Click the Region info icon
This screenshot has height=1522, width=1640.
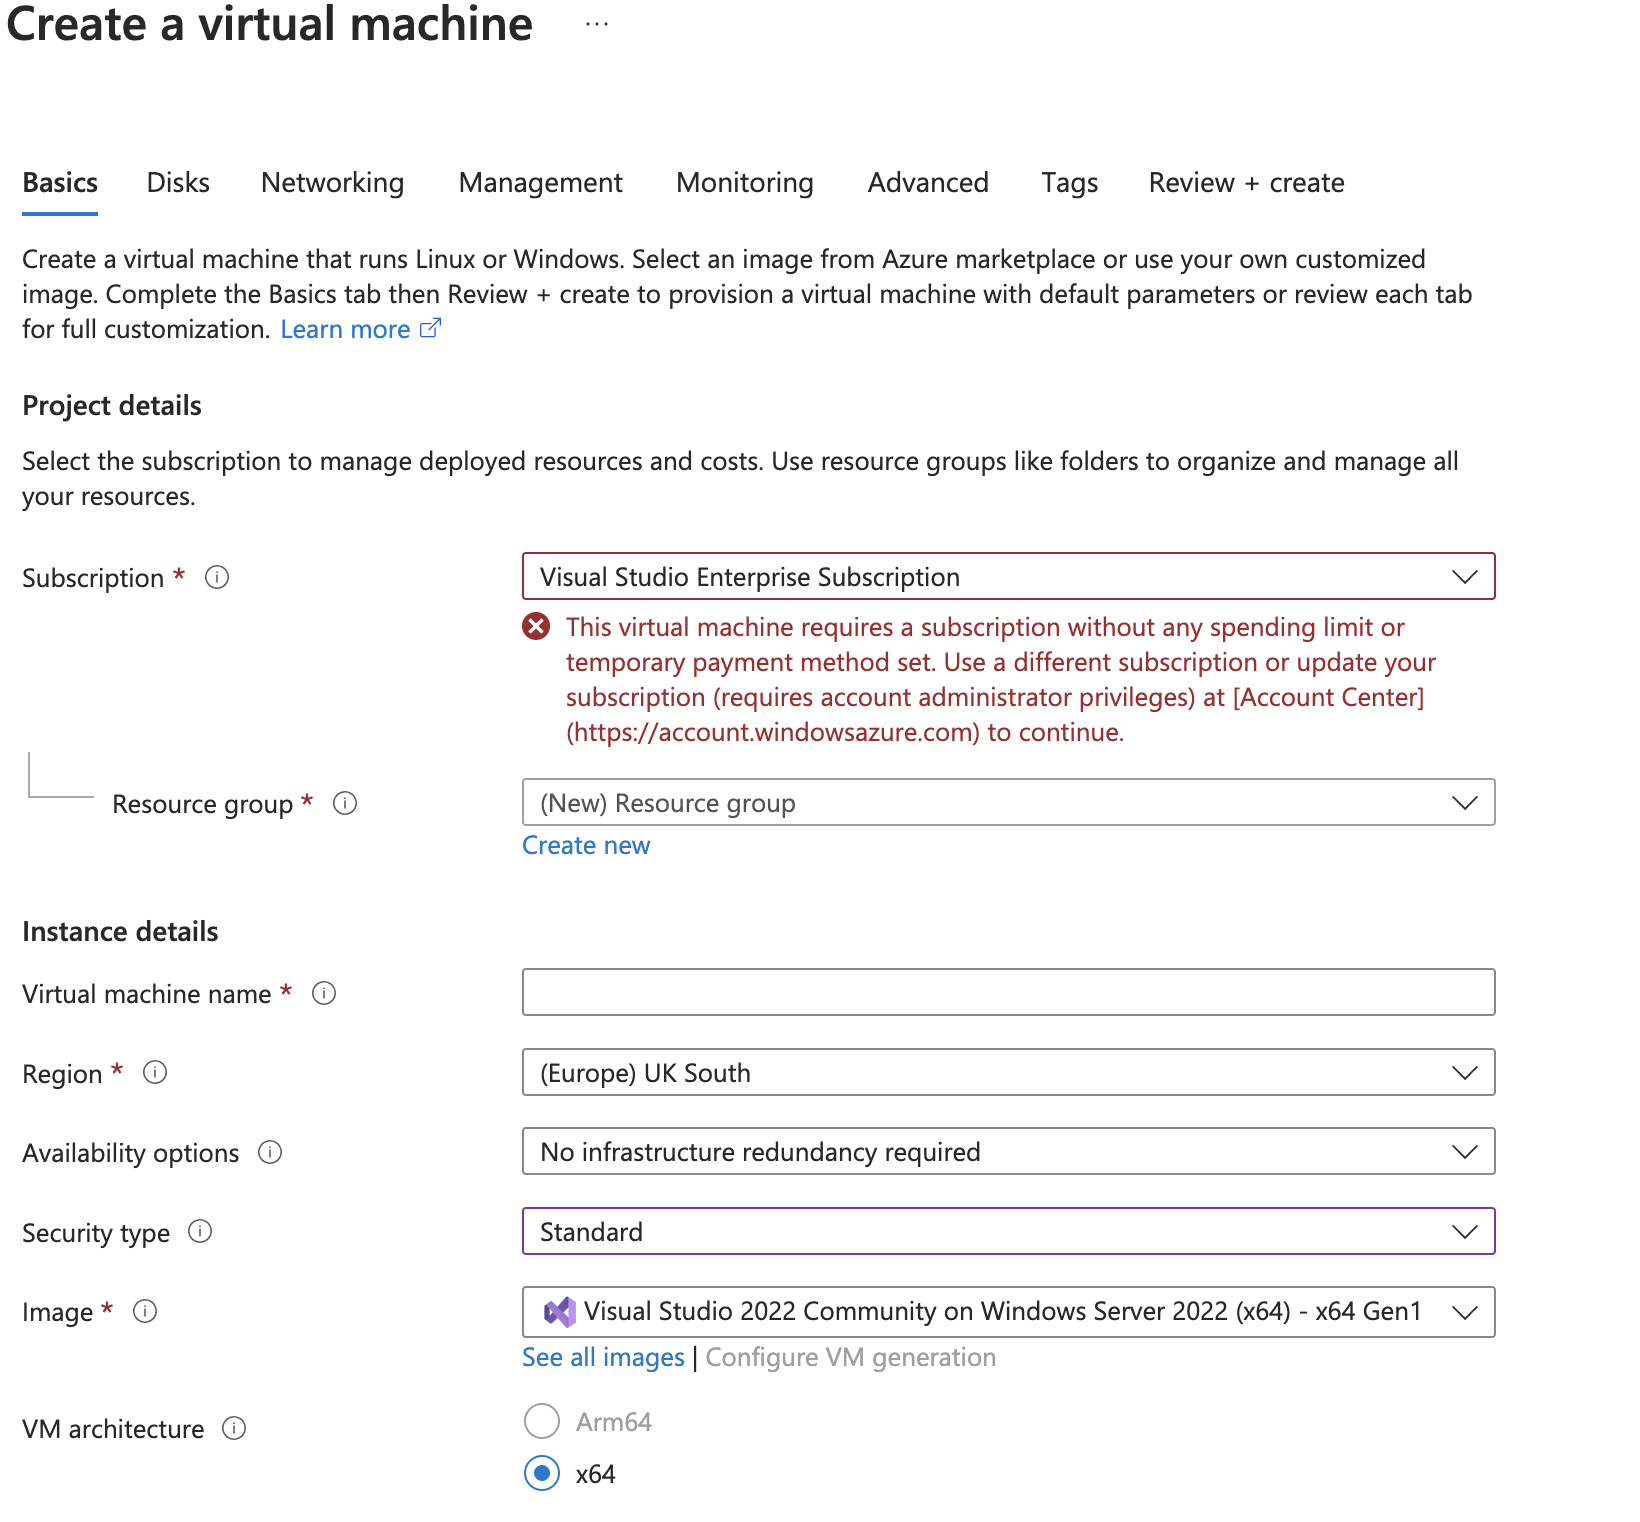[155, 1073]
